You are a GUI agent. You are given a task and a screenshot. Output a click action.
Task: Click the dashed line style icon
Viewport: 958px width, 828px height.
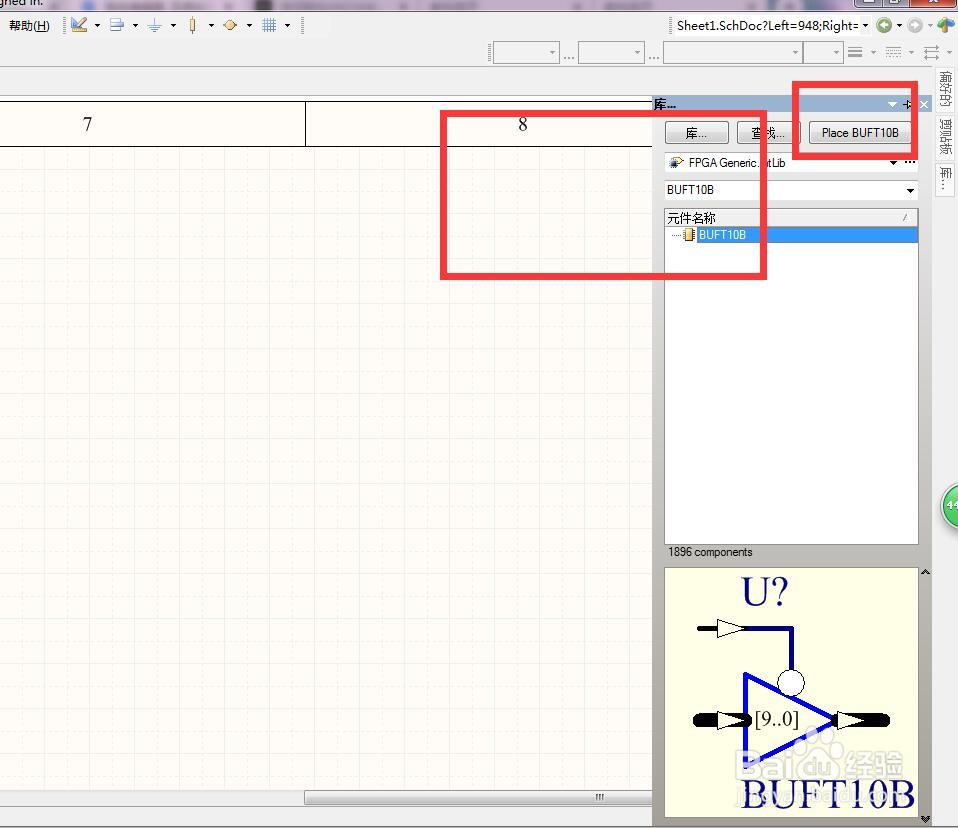tap(893, 53)
